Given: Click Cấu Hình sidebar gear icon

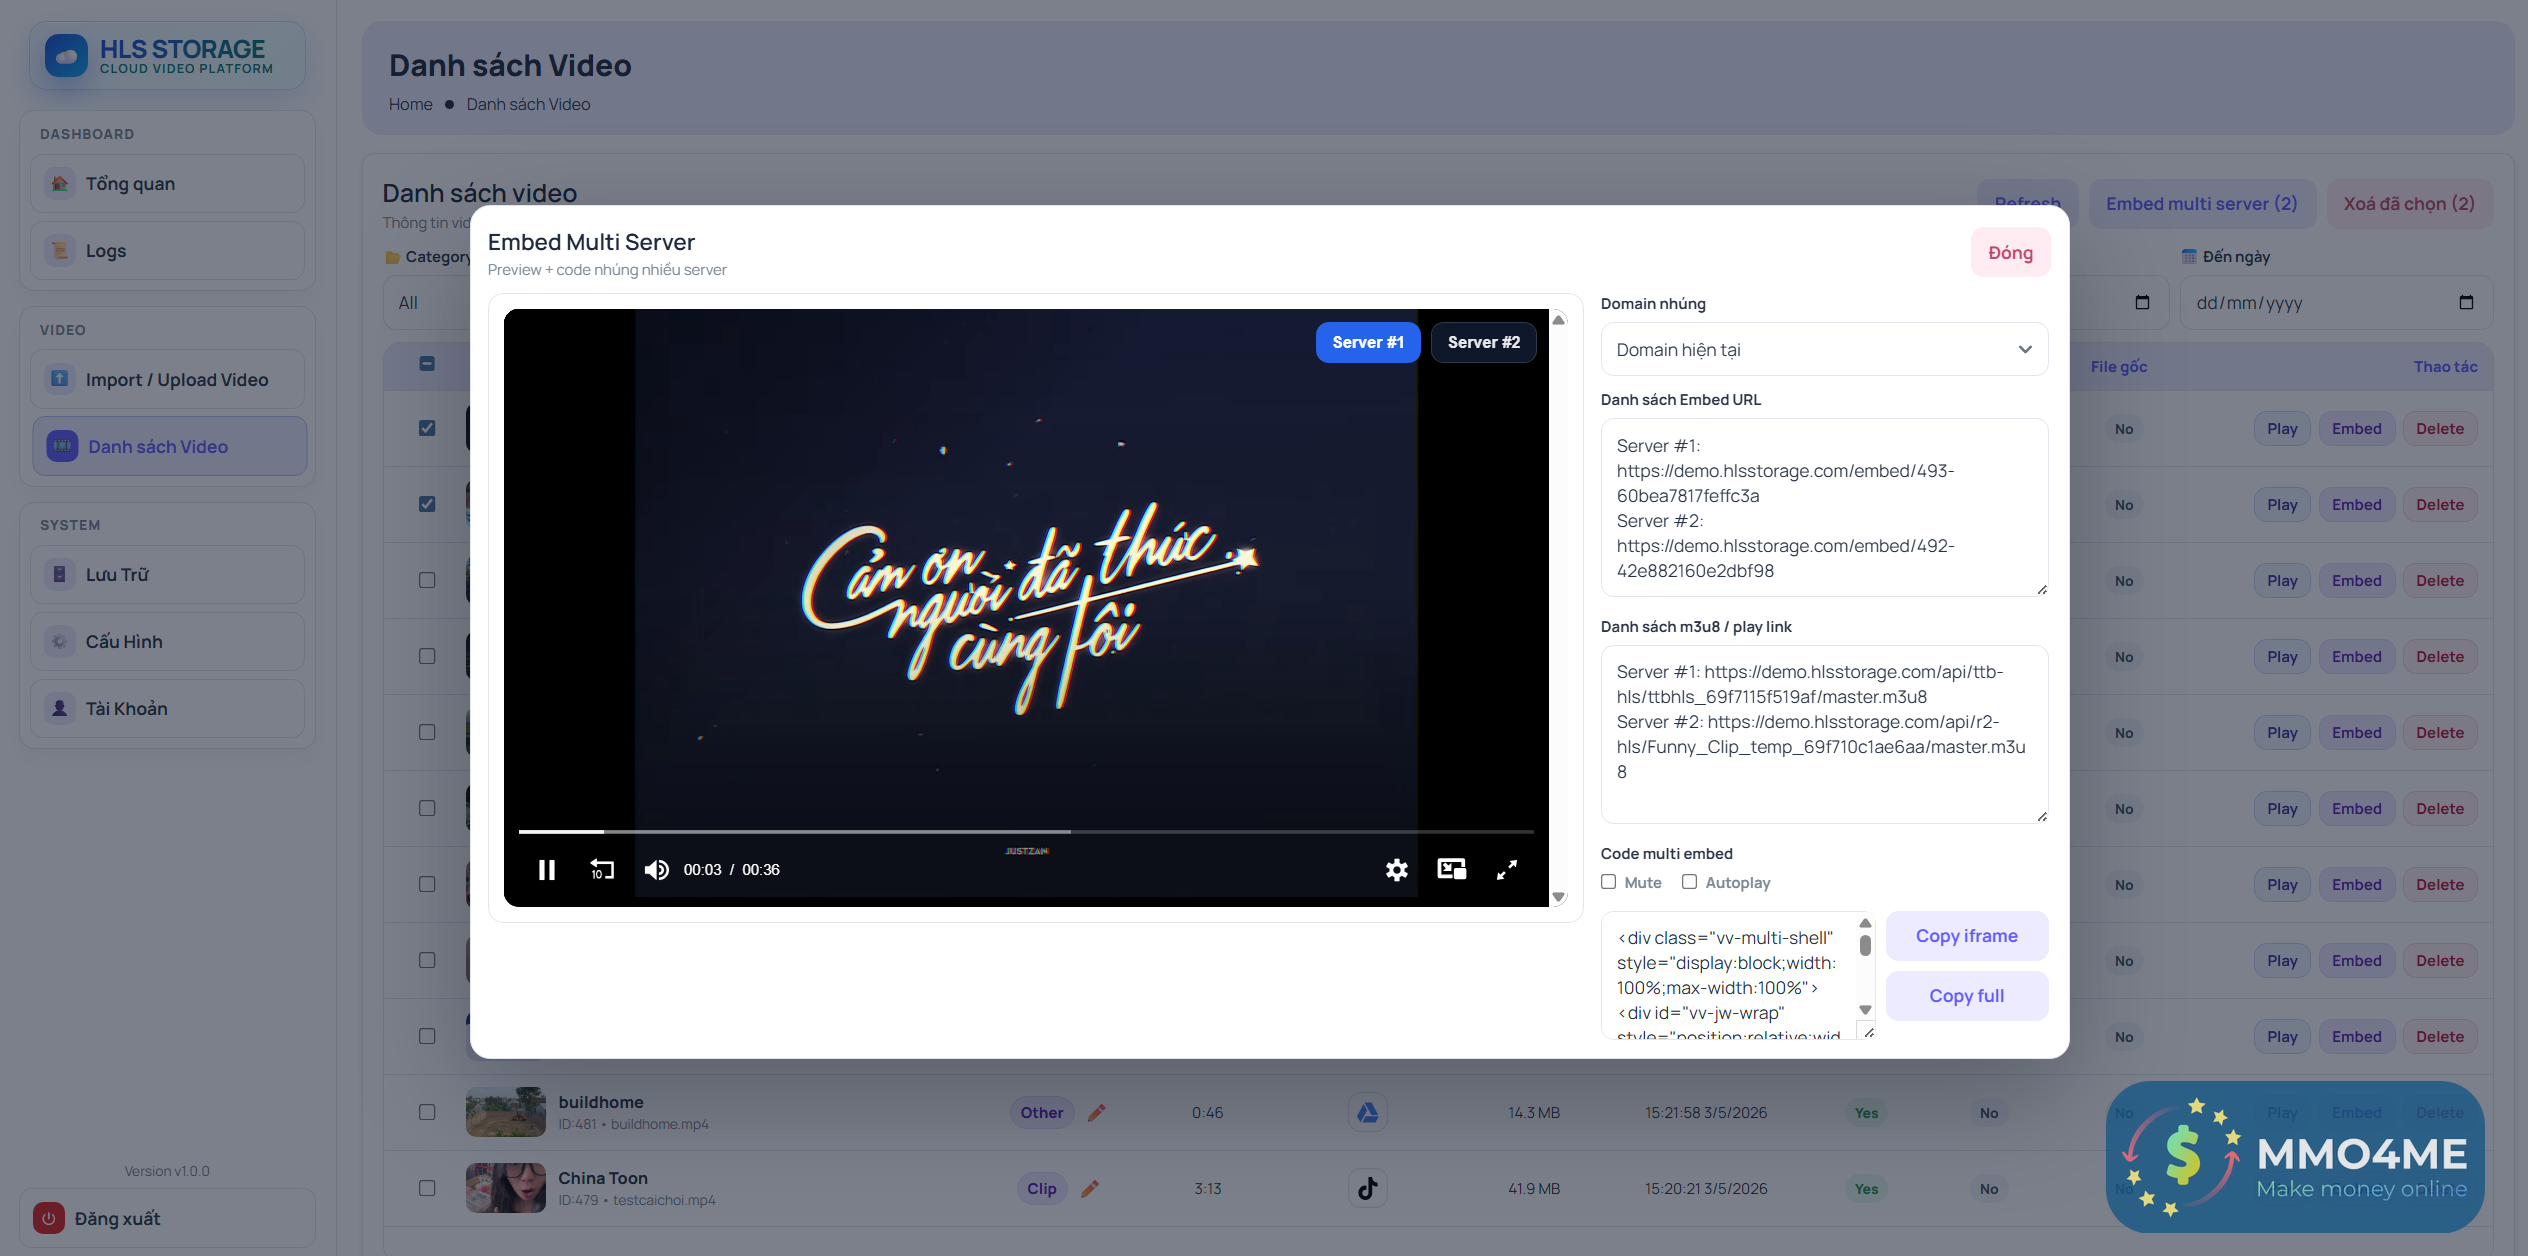Looking at the screenshot, I should click(60, 641).
